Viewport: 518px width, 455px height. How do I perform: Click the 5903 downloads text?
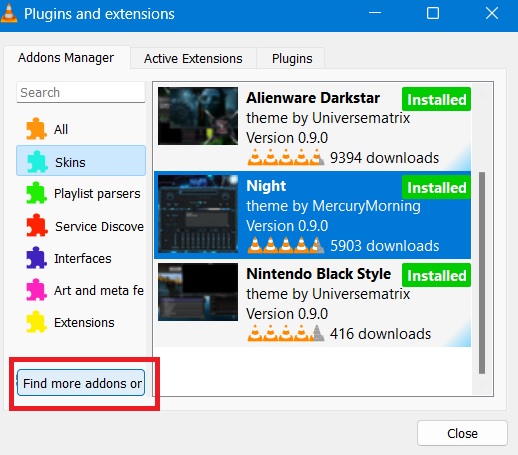385,246
